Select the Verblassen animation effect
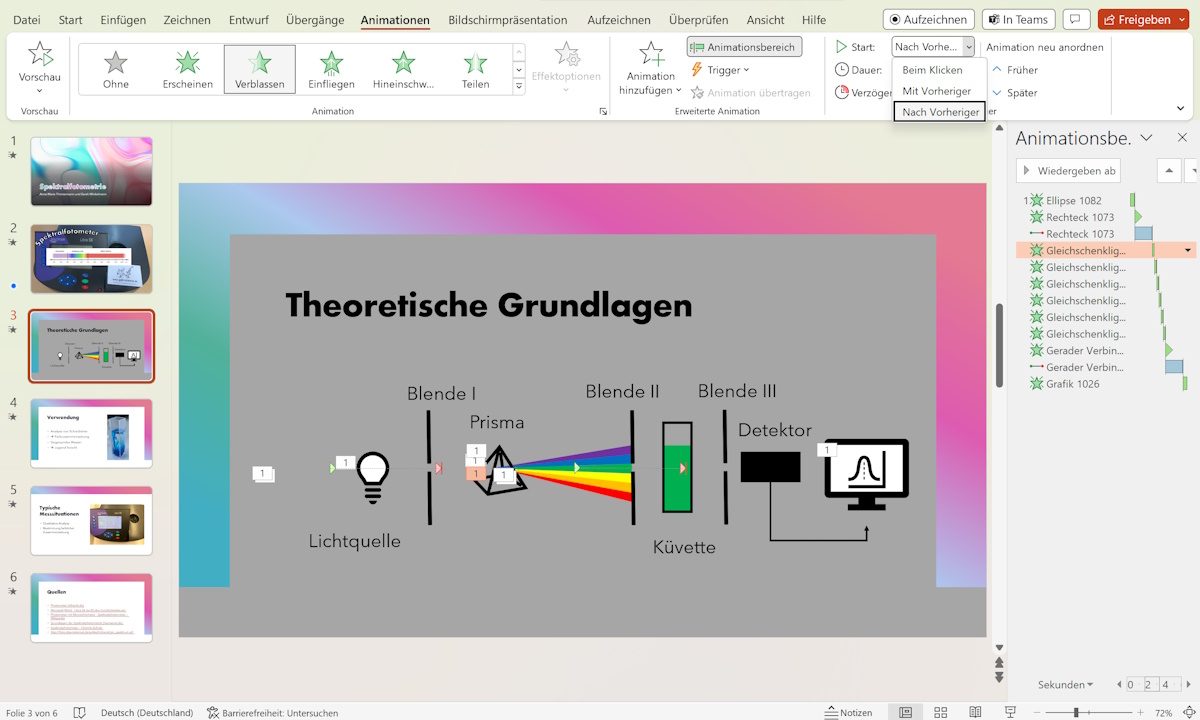The image size is (1200, 720). click(x=259, y=68)
